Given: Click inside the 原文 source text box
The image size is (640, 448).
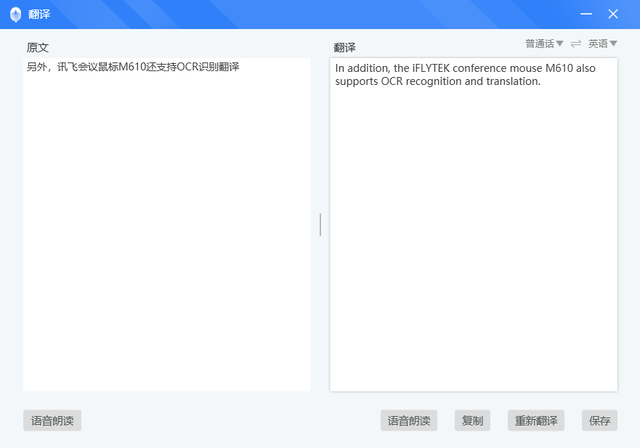Looking at the screenshot, I should tap(167, 224).
